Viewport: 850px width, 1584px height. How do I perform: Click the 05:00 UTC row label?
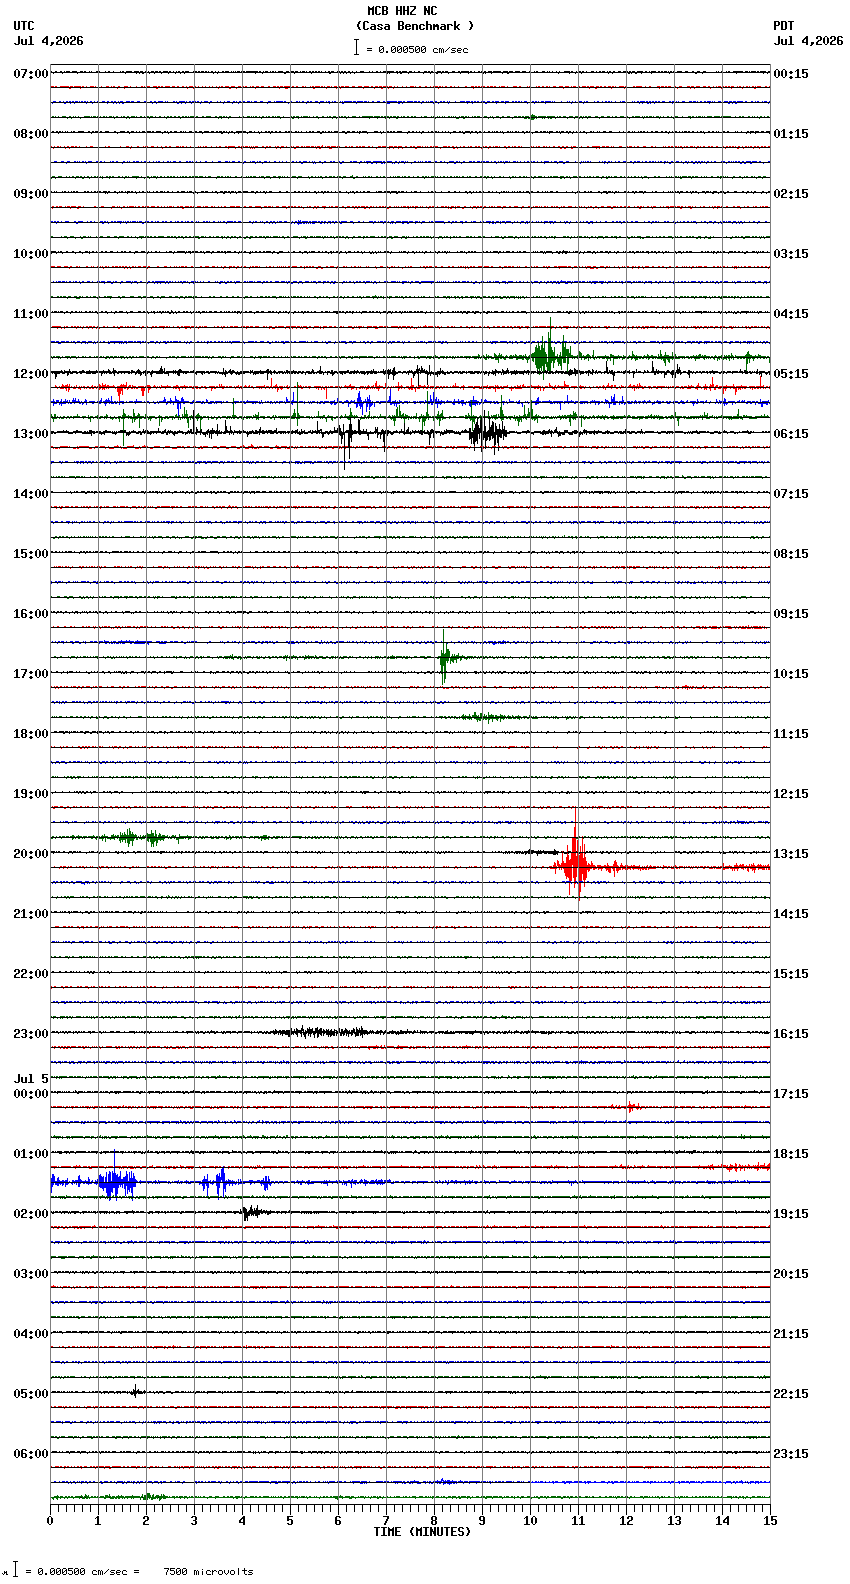pyautogui.click(x=31, y=1394)
